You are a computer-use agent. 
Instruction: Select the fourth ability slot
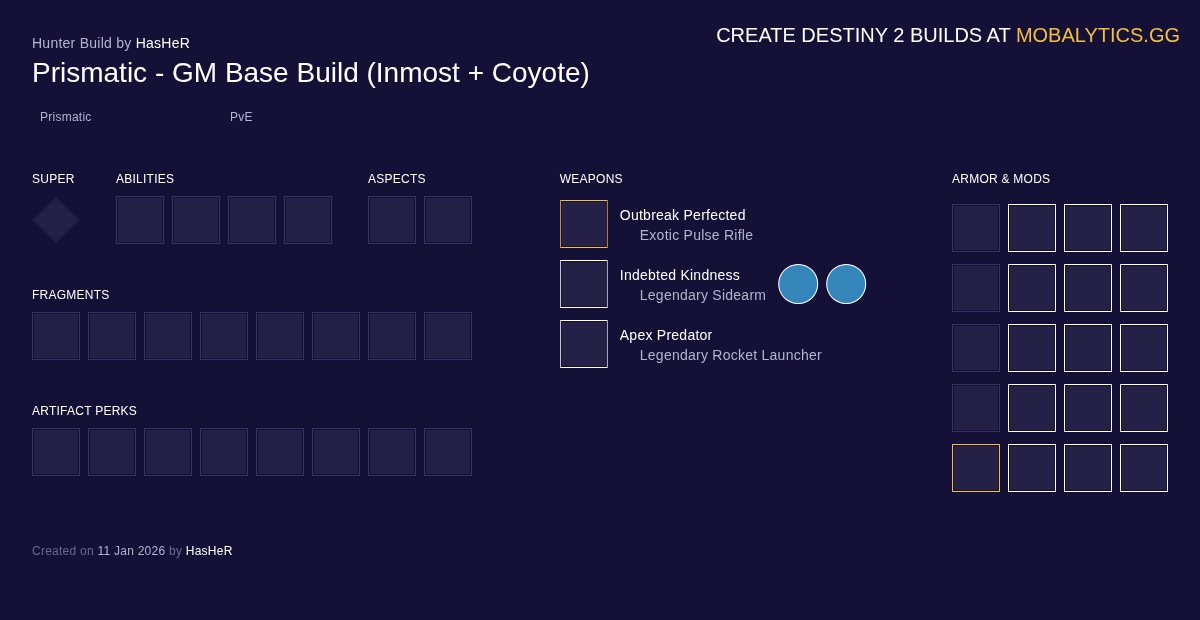[x=308, y=220]
